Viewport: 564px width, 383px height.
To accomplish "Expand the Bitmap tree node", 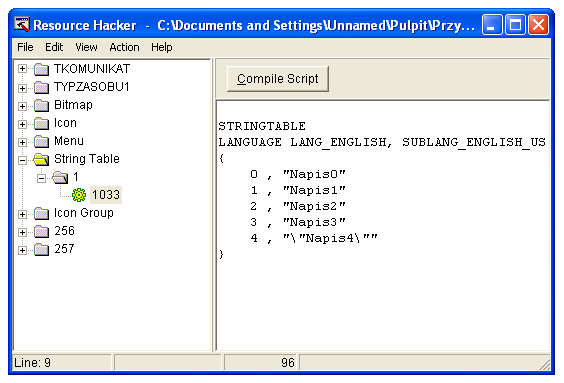I will pos(22,106).
